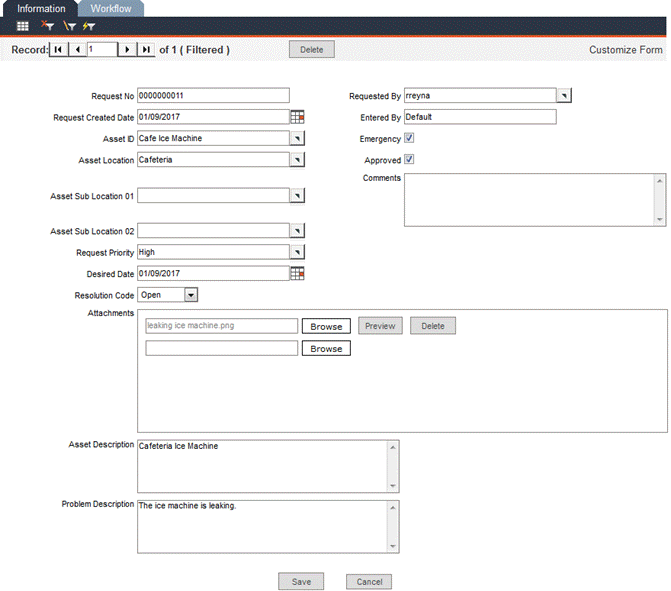The width and height of the screenshot is (671, 591).
Task: Open Asset Location lookup arrow
Action: 297,160
